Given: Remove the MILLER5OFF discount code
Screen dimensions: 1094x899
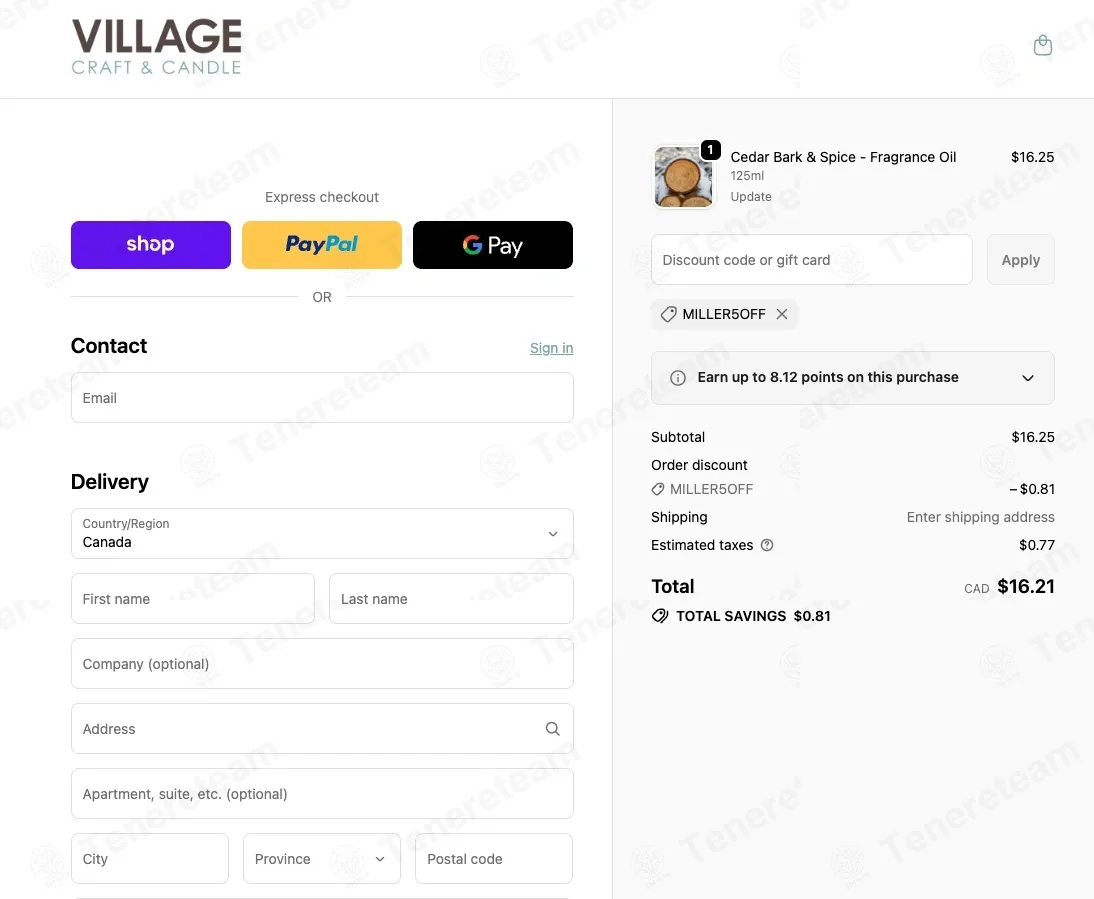Looking at the screenshot, I should tap(781, 315).
